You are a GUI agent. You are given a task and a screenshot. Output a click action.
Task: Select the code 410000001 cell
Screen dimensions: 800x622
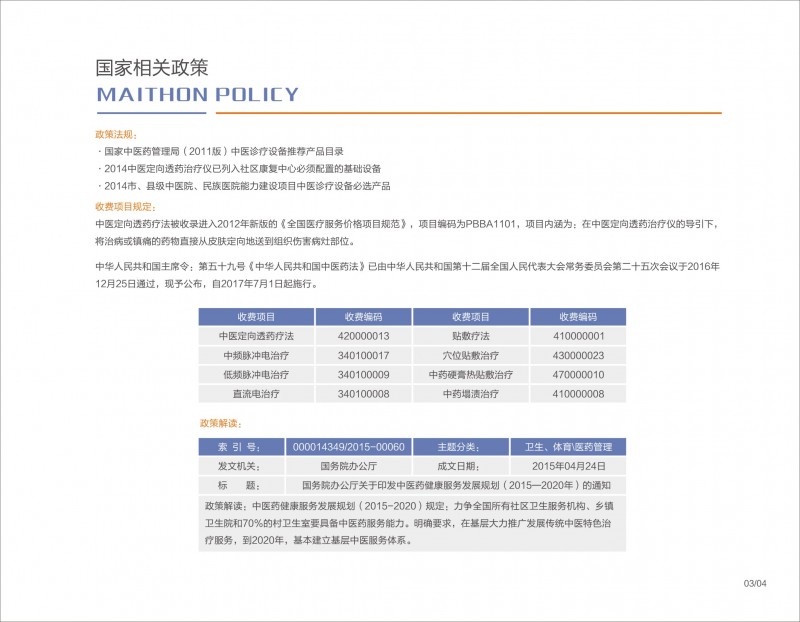[x=578, y=336]
